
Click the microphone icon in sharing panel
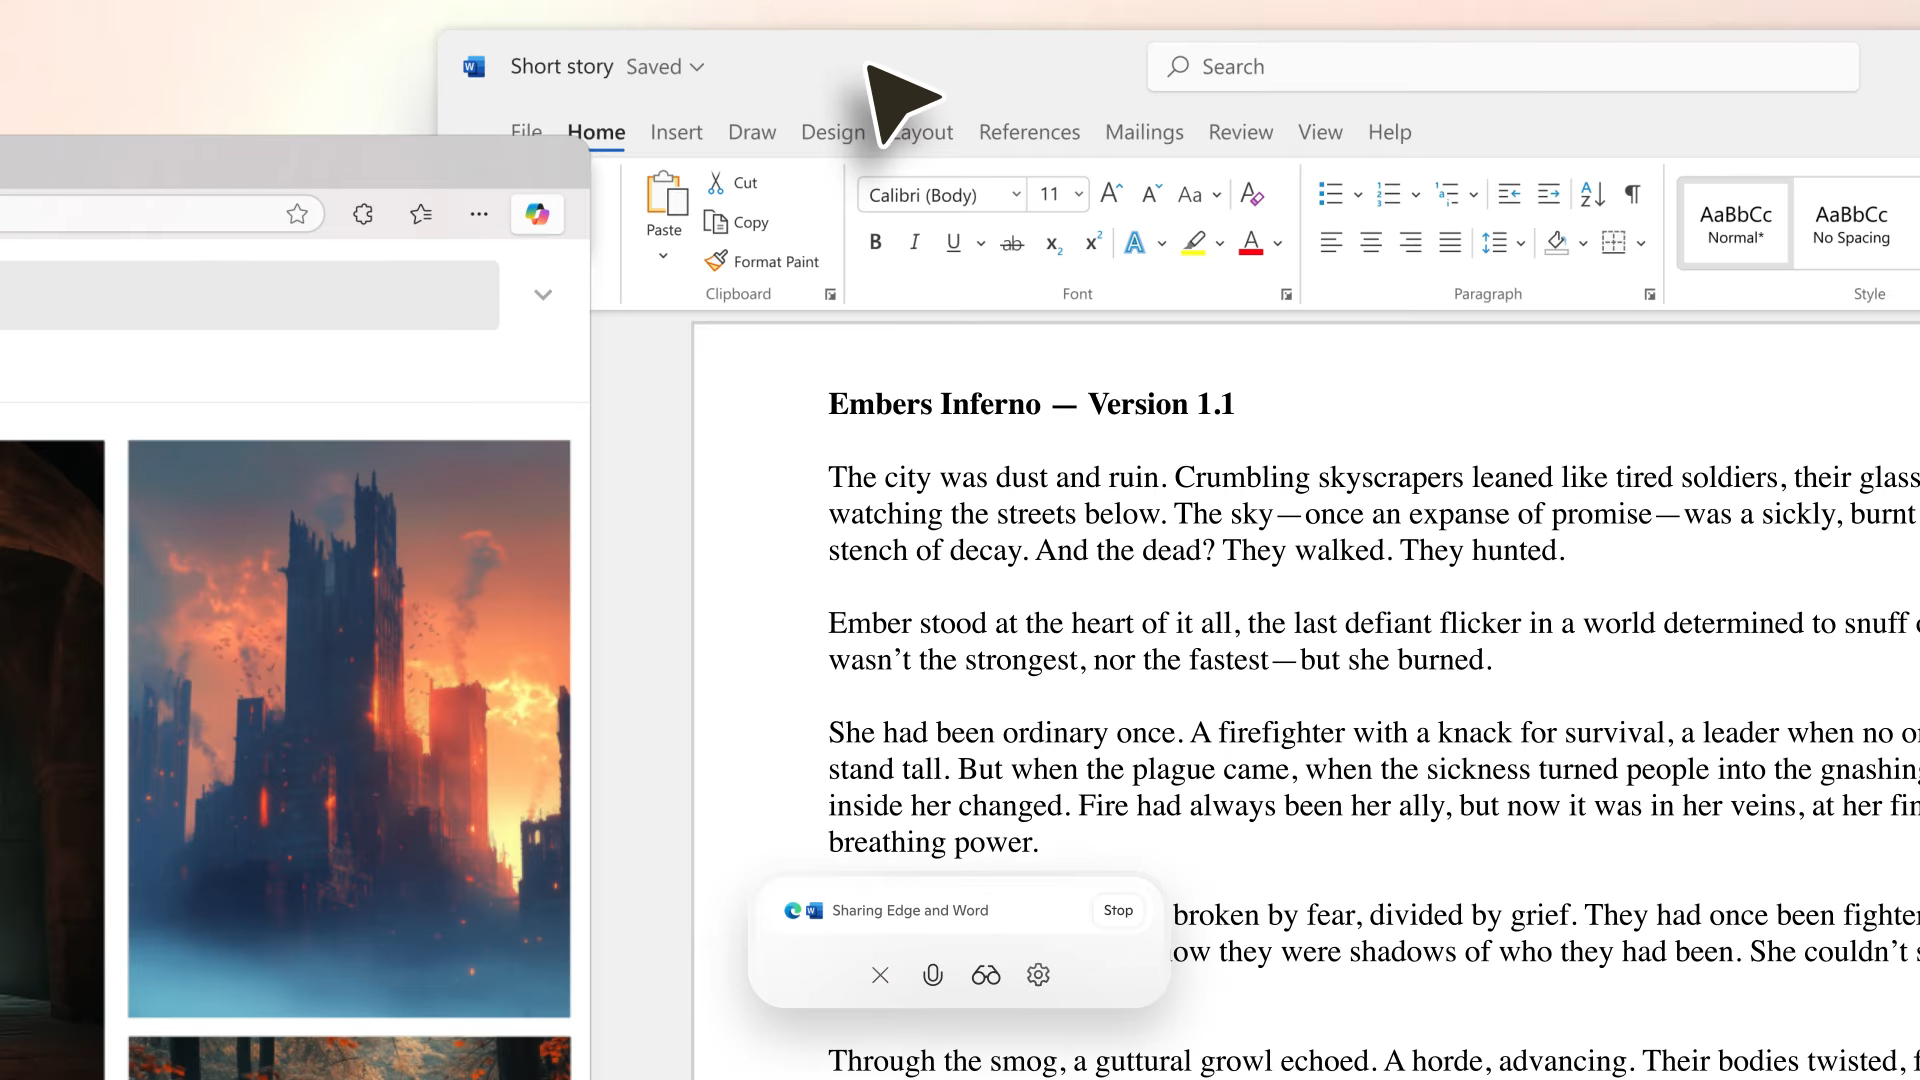point(932,975)
